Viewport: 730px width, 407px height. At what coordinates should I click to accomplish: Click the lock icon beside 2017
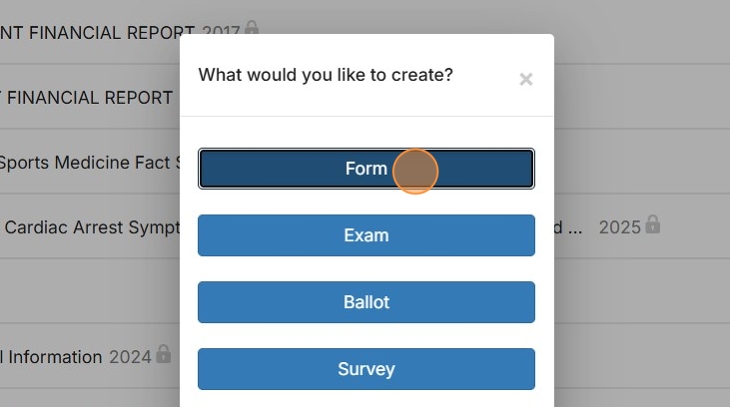[x=252, y=30]
